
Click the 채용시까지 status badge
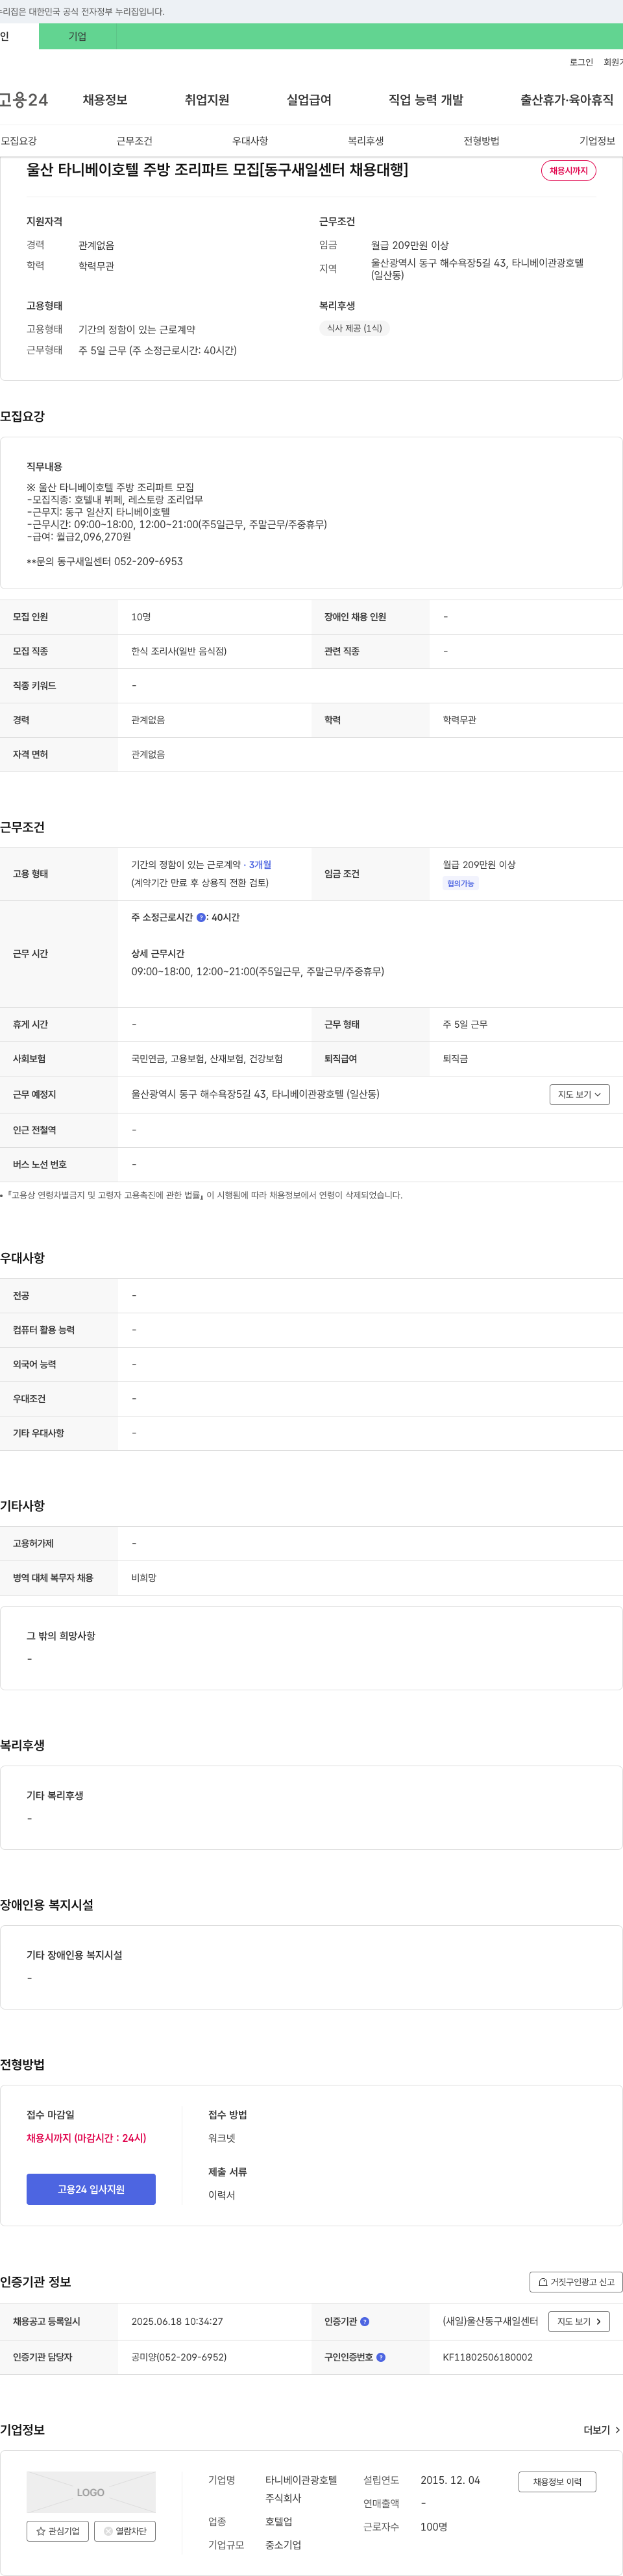point(569,171)
